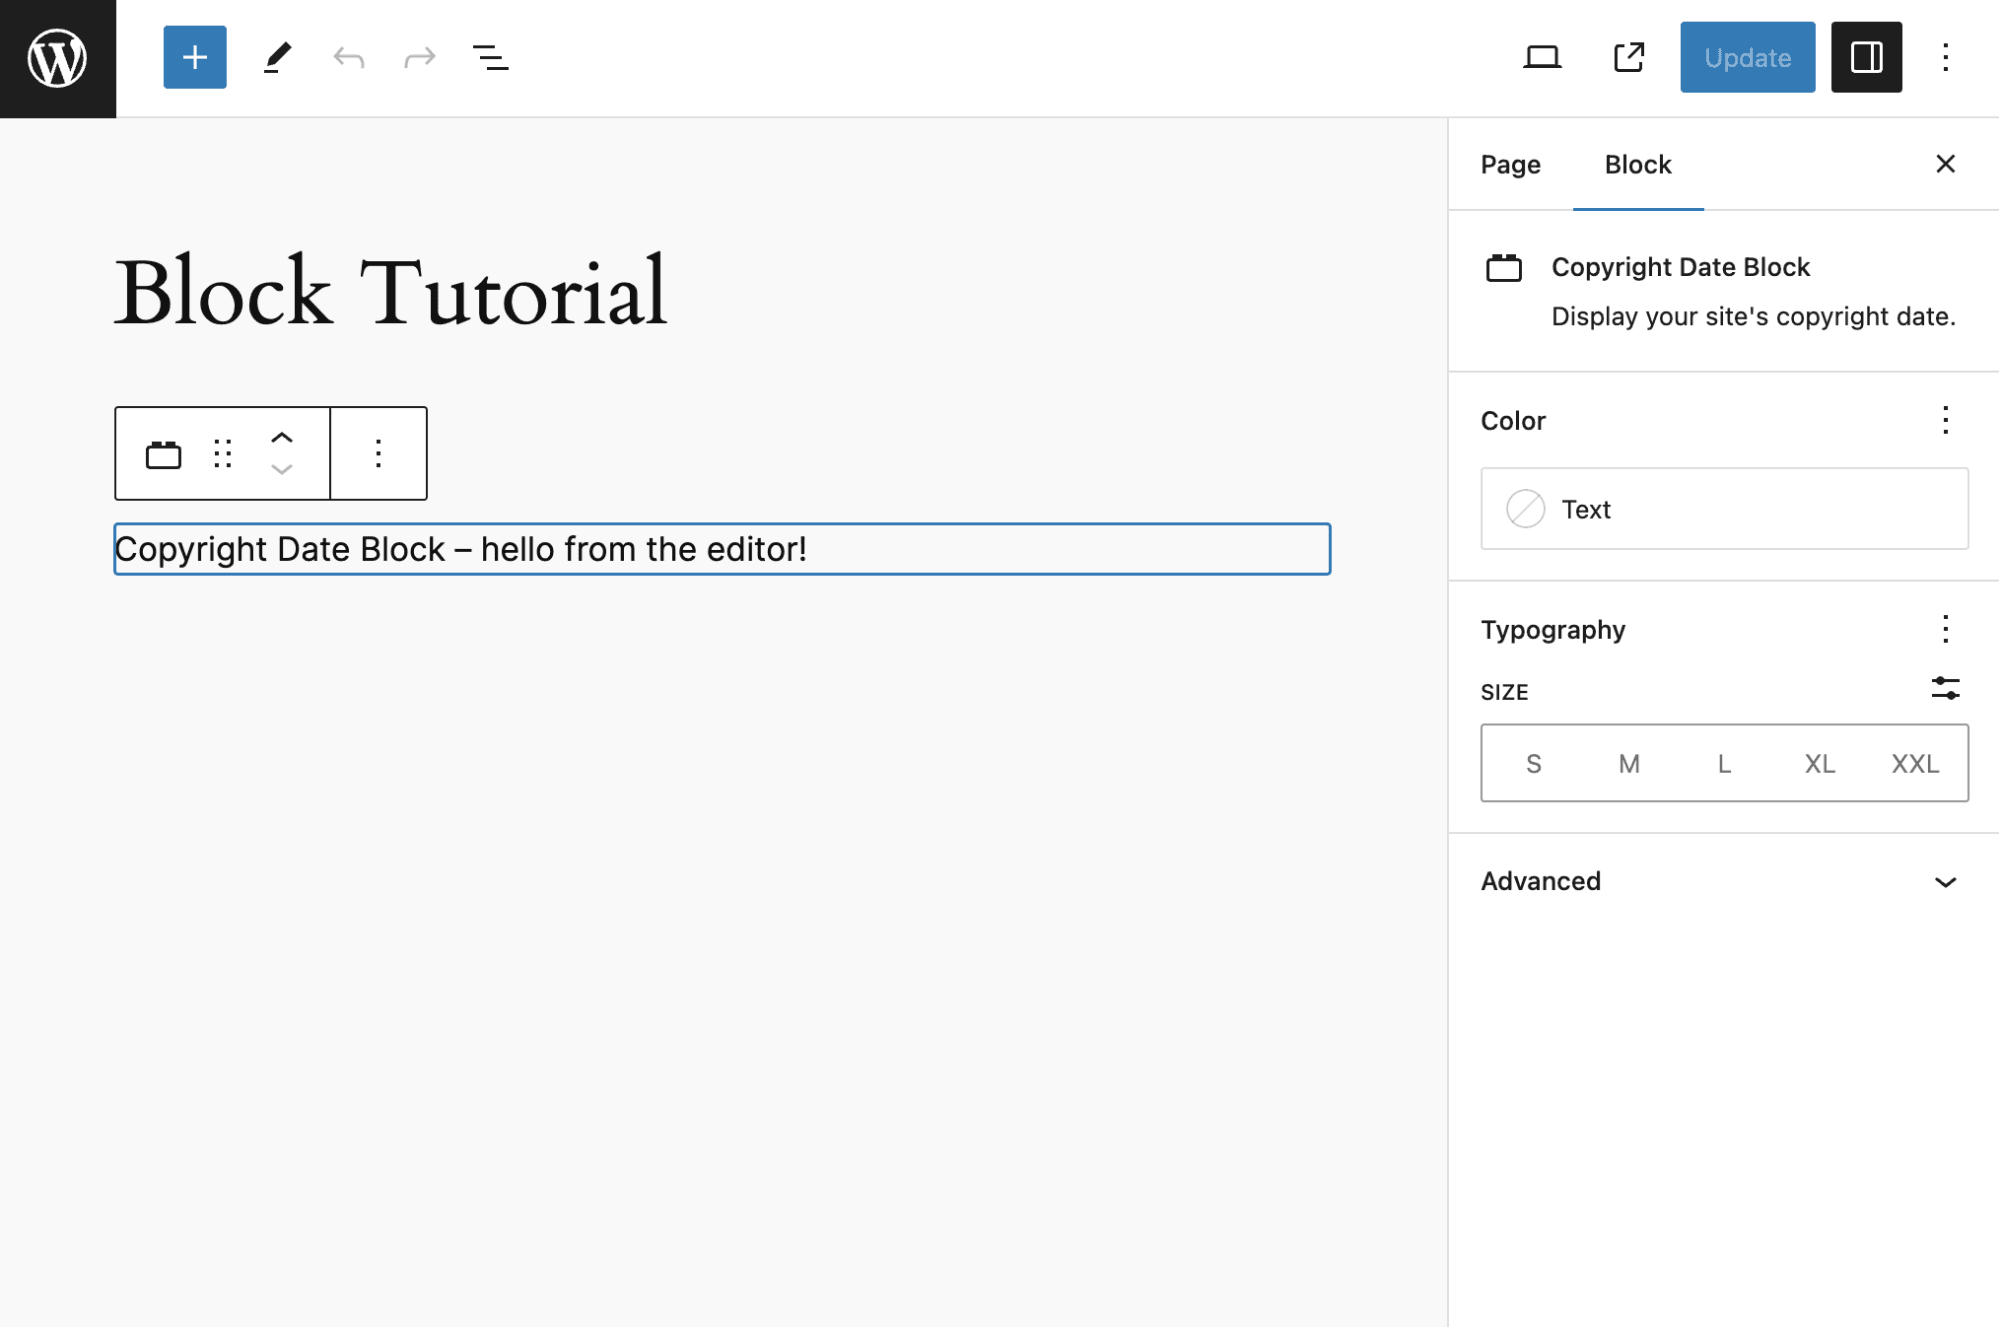Open the block options three-dot menu
1999x1327 pixels.
point(377,453)
